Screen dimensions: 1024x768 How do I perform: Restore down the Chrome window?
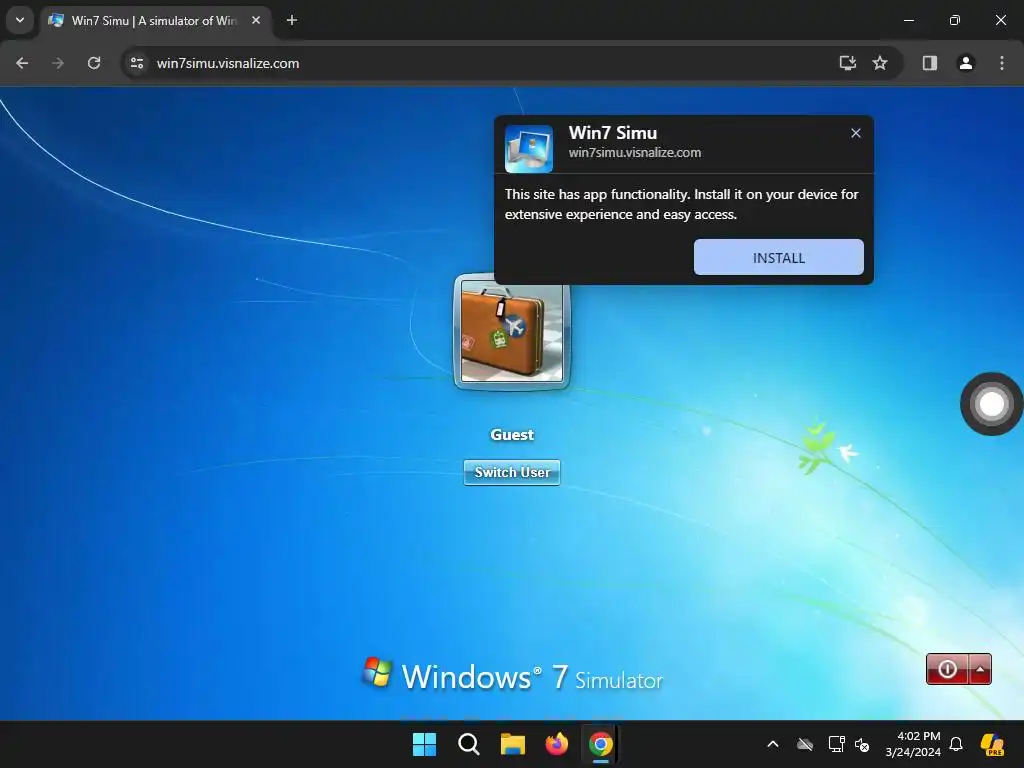(x=955, y=20)
